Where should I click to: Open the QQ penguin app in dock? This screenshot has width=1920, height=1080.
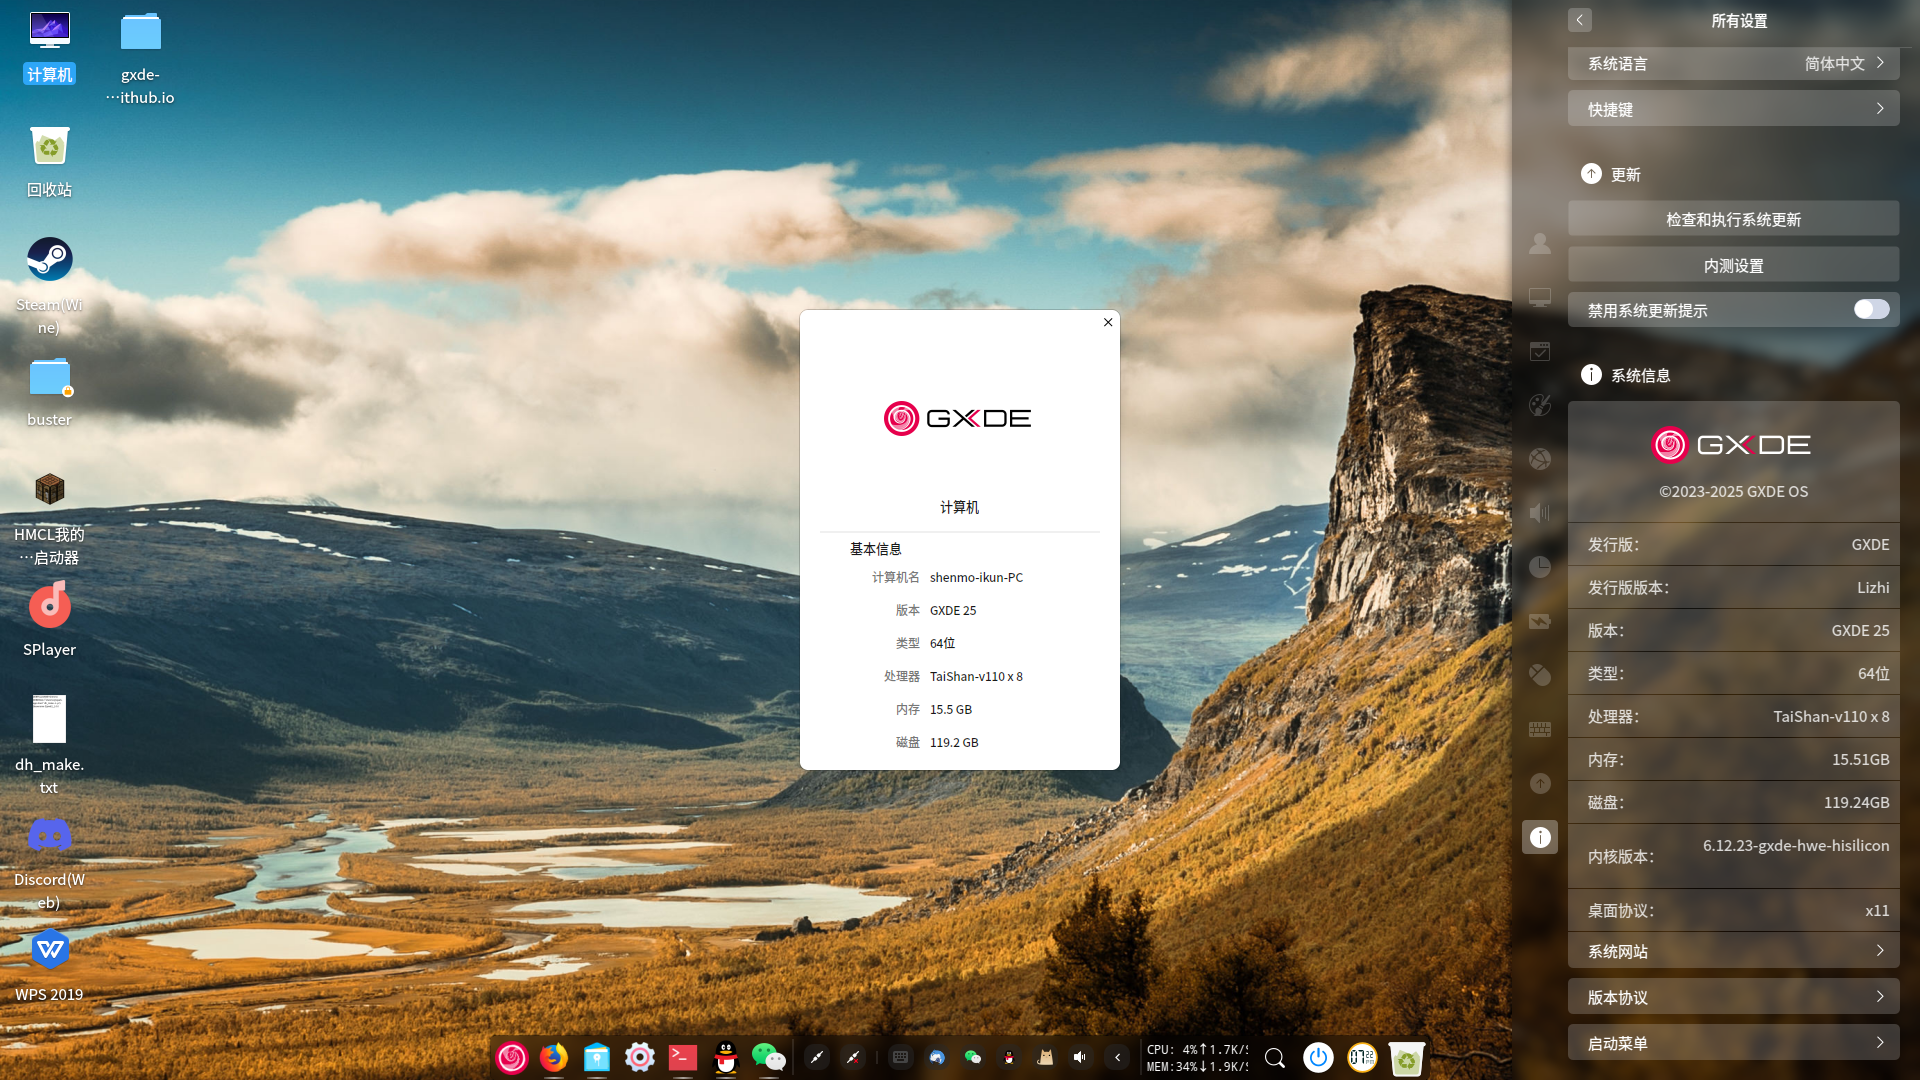[726, 1057]
